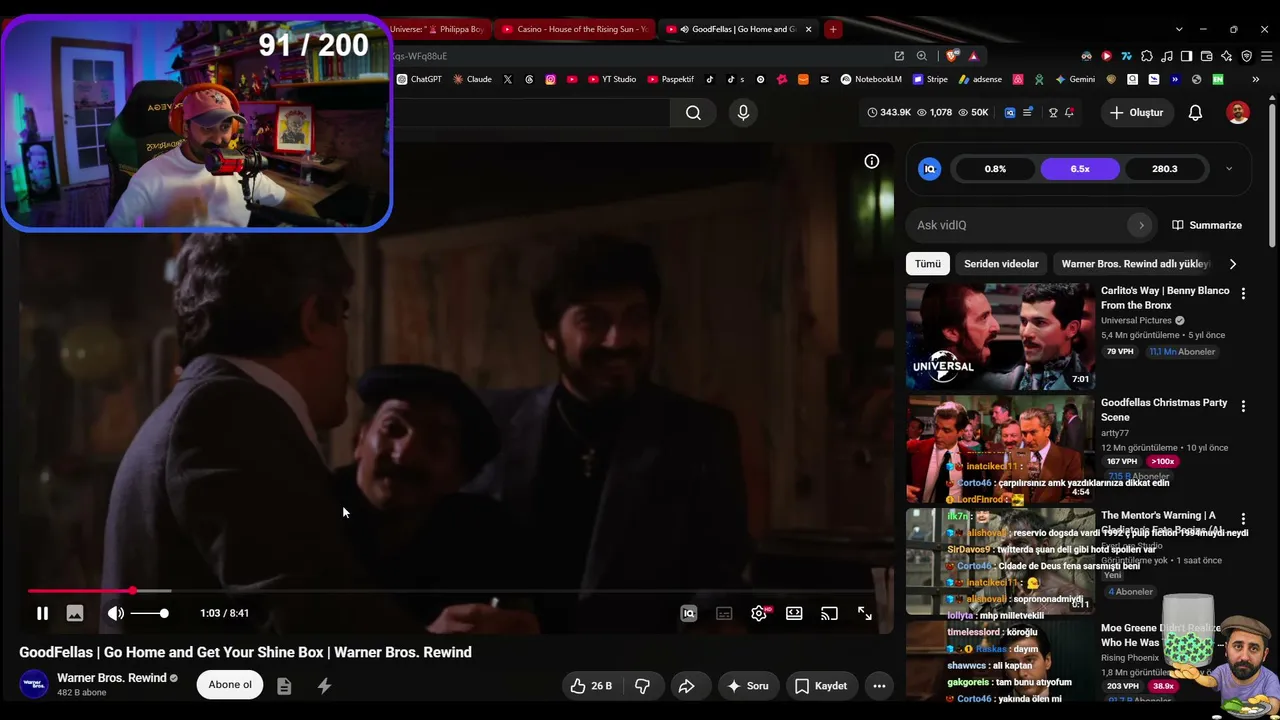Select the Warner Bros. Rewind adlı yükleyen chip
The height and width of the screenshot is (720, 1280).
pyautogui.click(x=1135, y=264)
